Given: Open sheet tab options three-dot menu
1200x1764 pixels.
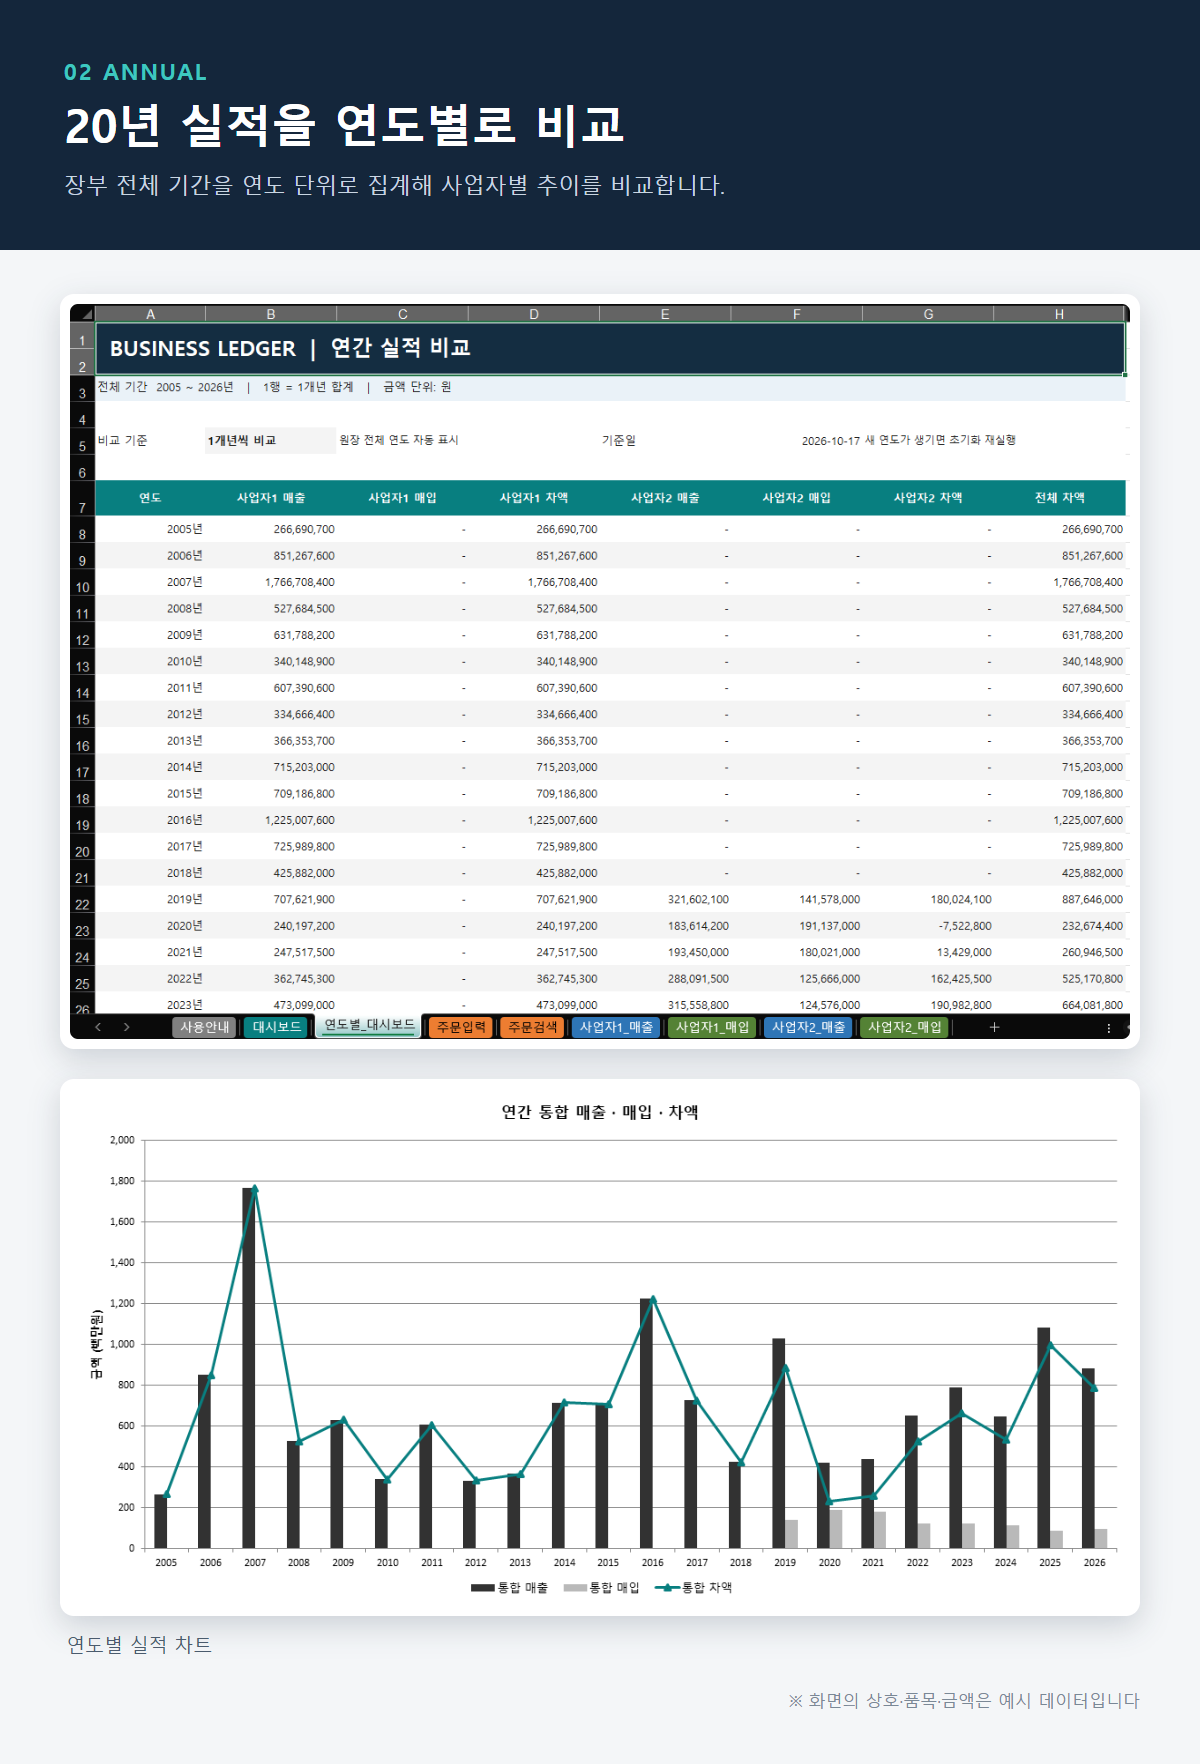Looking at the screenshot, I should (x=1108, y=1027).
